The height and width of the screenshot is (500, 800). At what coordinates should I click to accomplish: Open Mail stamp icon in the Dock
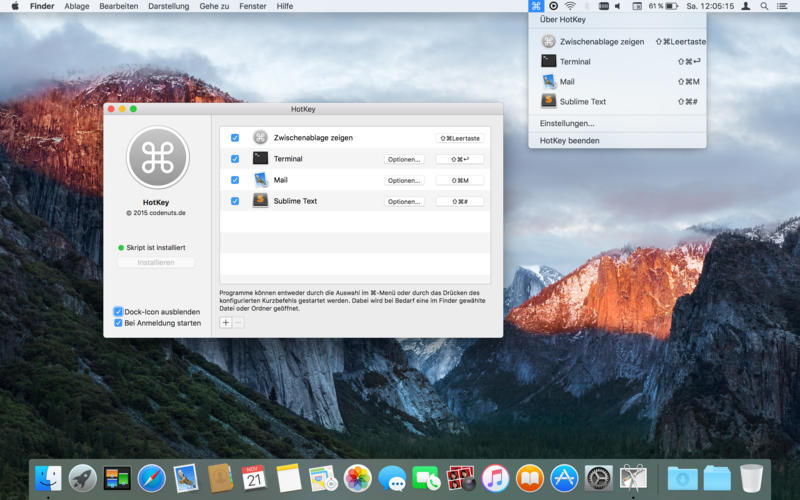pyautogui.click(x=186, y=479)
